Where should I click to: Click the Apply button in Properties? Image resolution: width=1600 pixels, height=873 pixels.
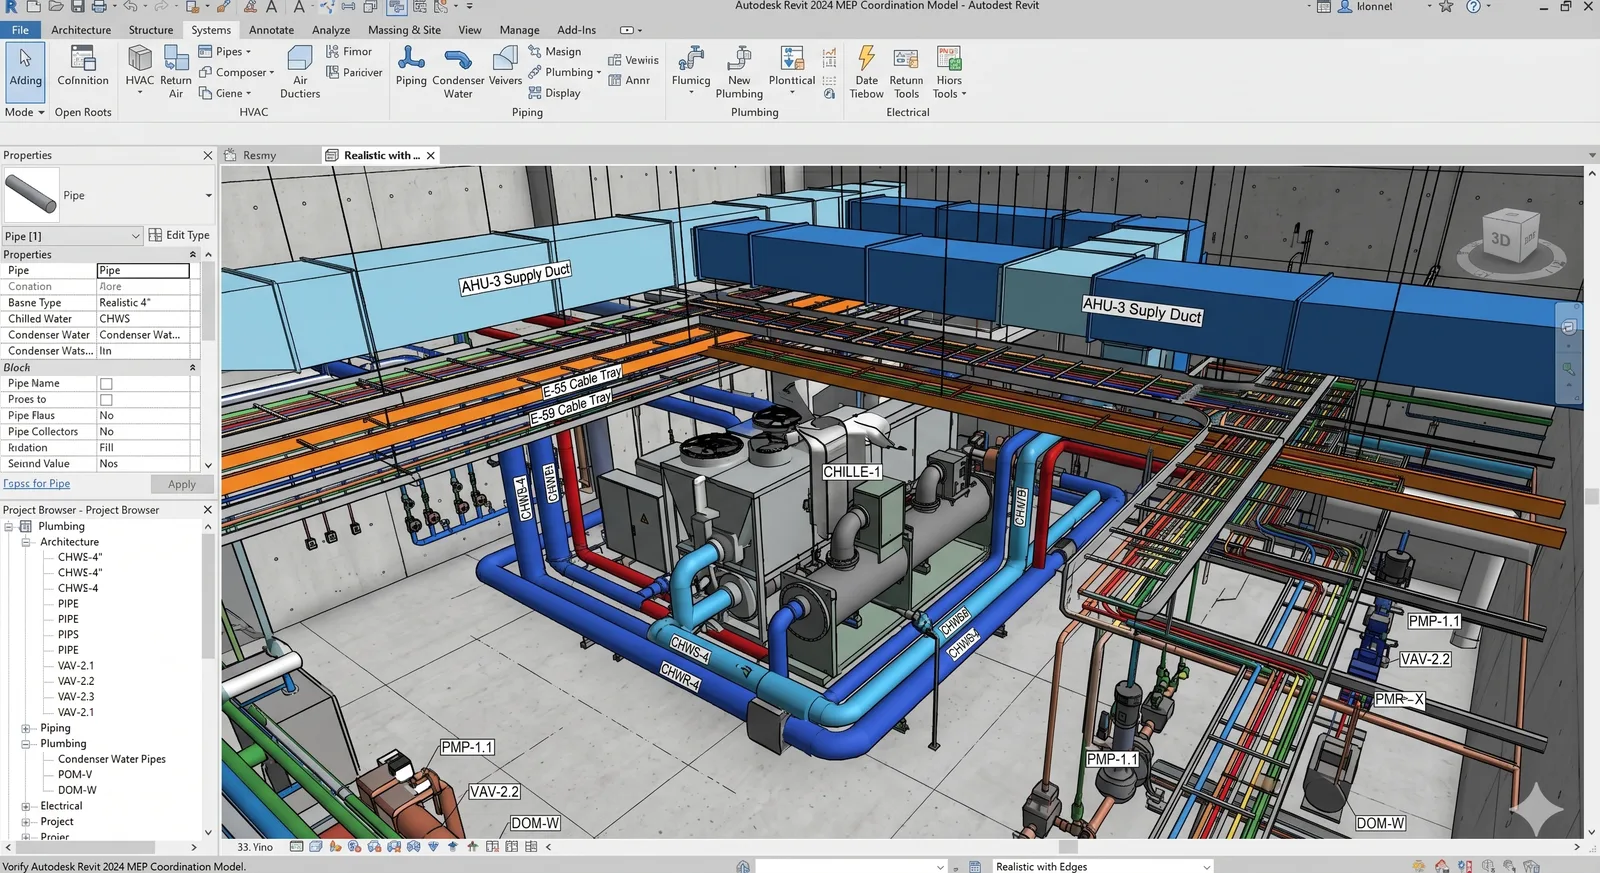[182, 484]
